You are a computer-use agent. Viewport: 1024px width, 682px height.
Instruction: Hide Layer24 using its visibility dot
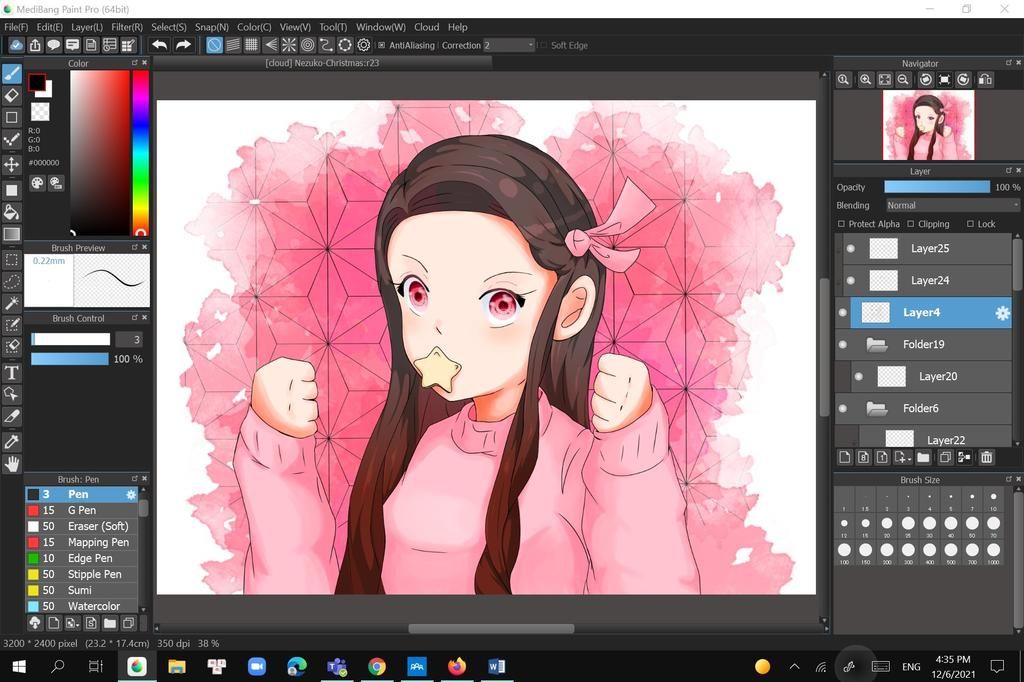[850, 280]
